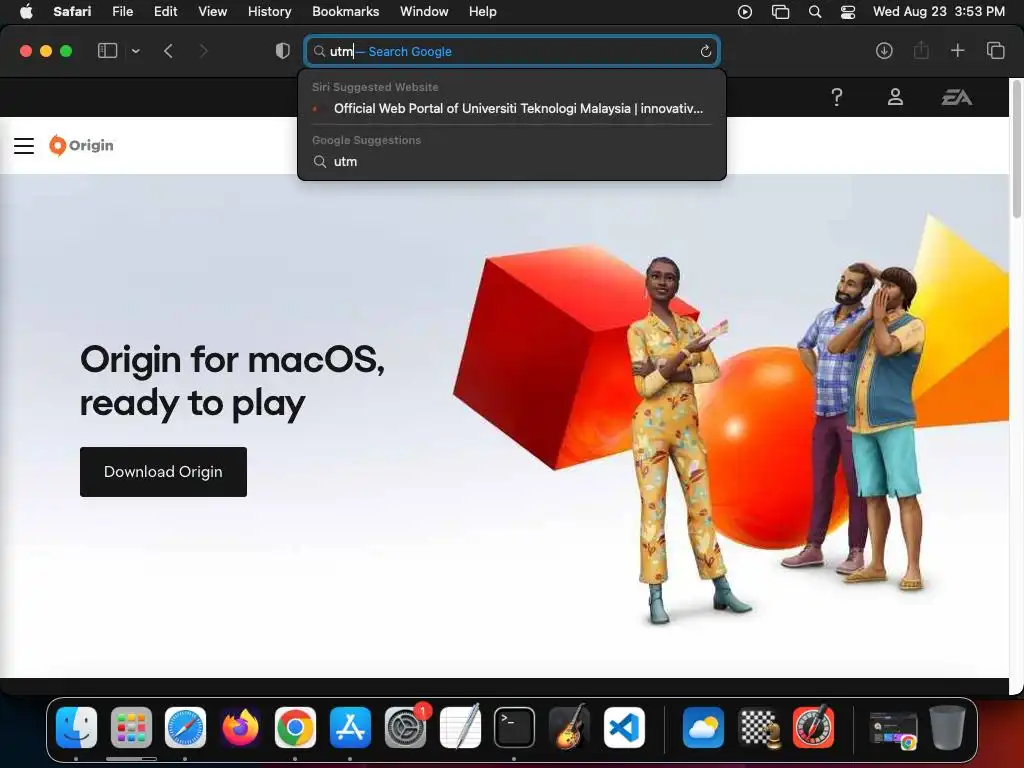Show the tab overview
This screenshot has width=1024, height=768.
[995, 51]
